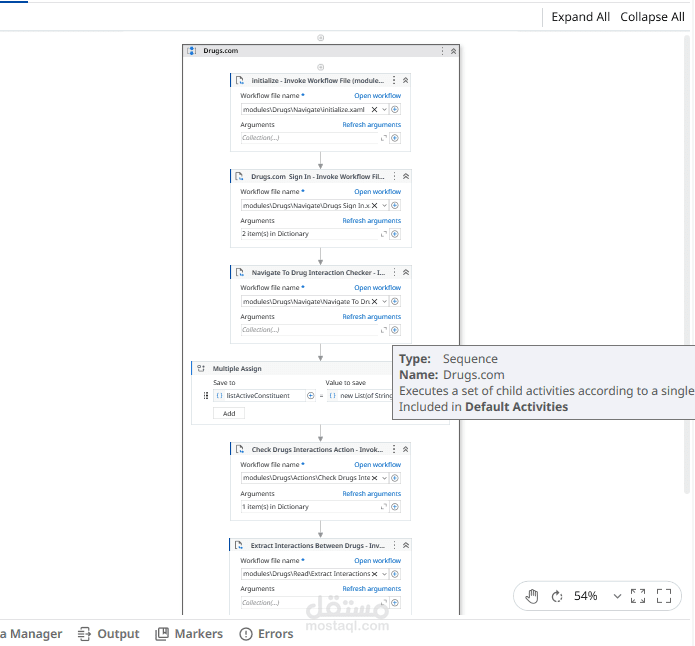Click plus beside 1 item(s) in Dictionary
Screen dimensions: 695x646
tap(394, 507)
